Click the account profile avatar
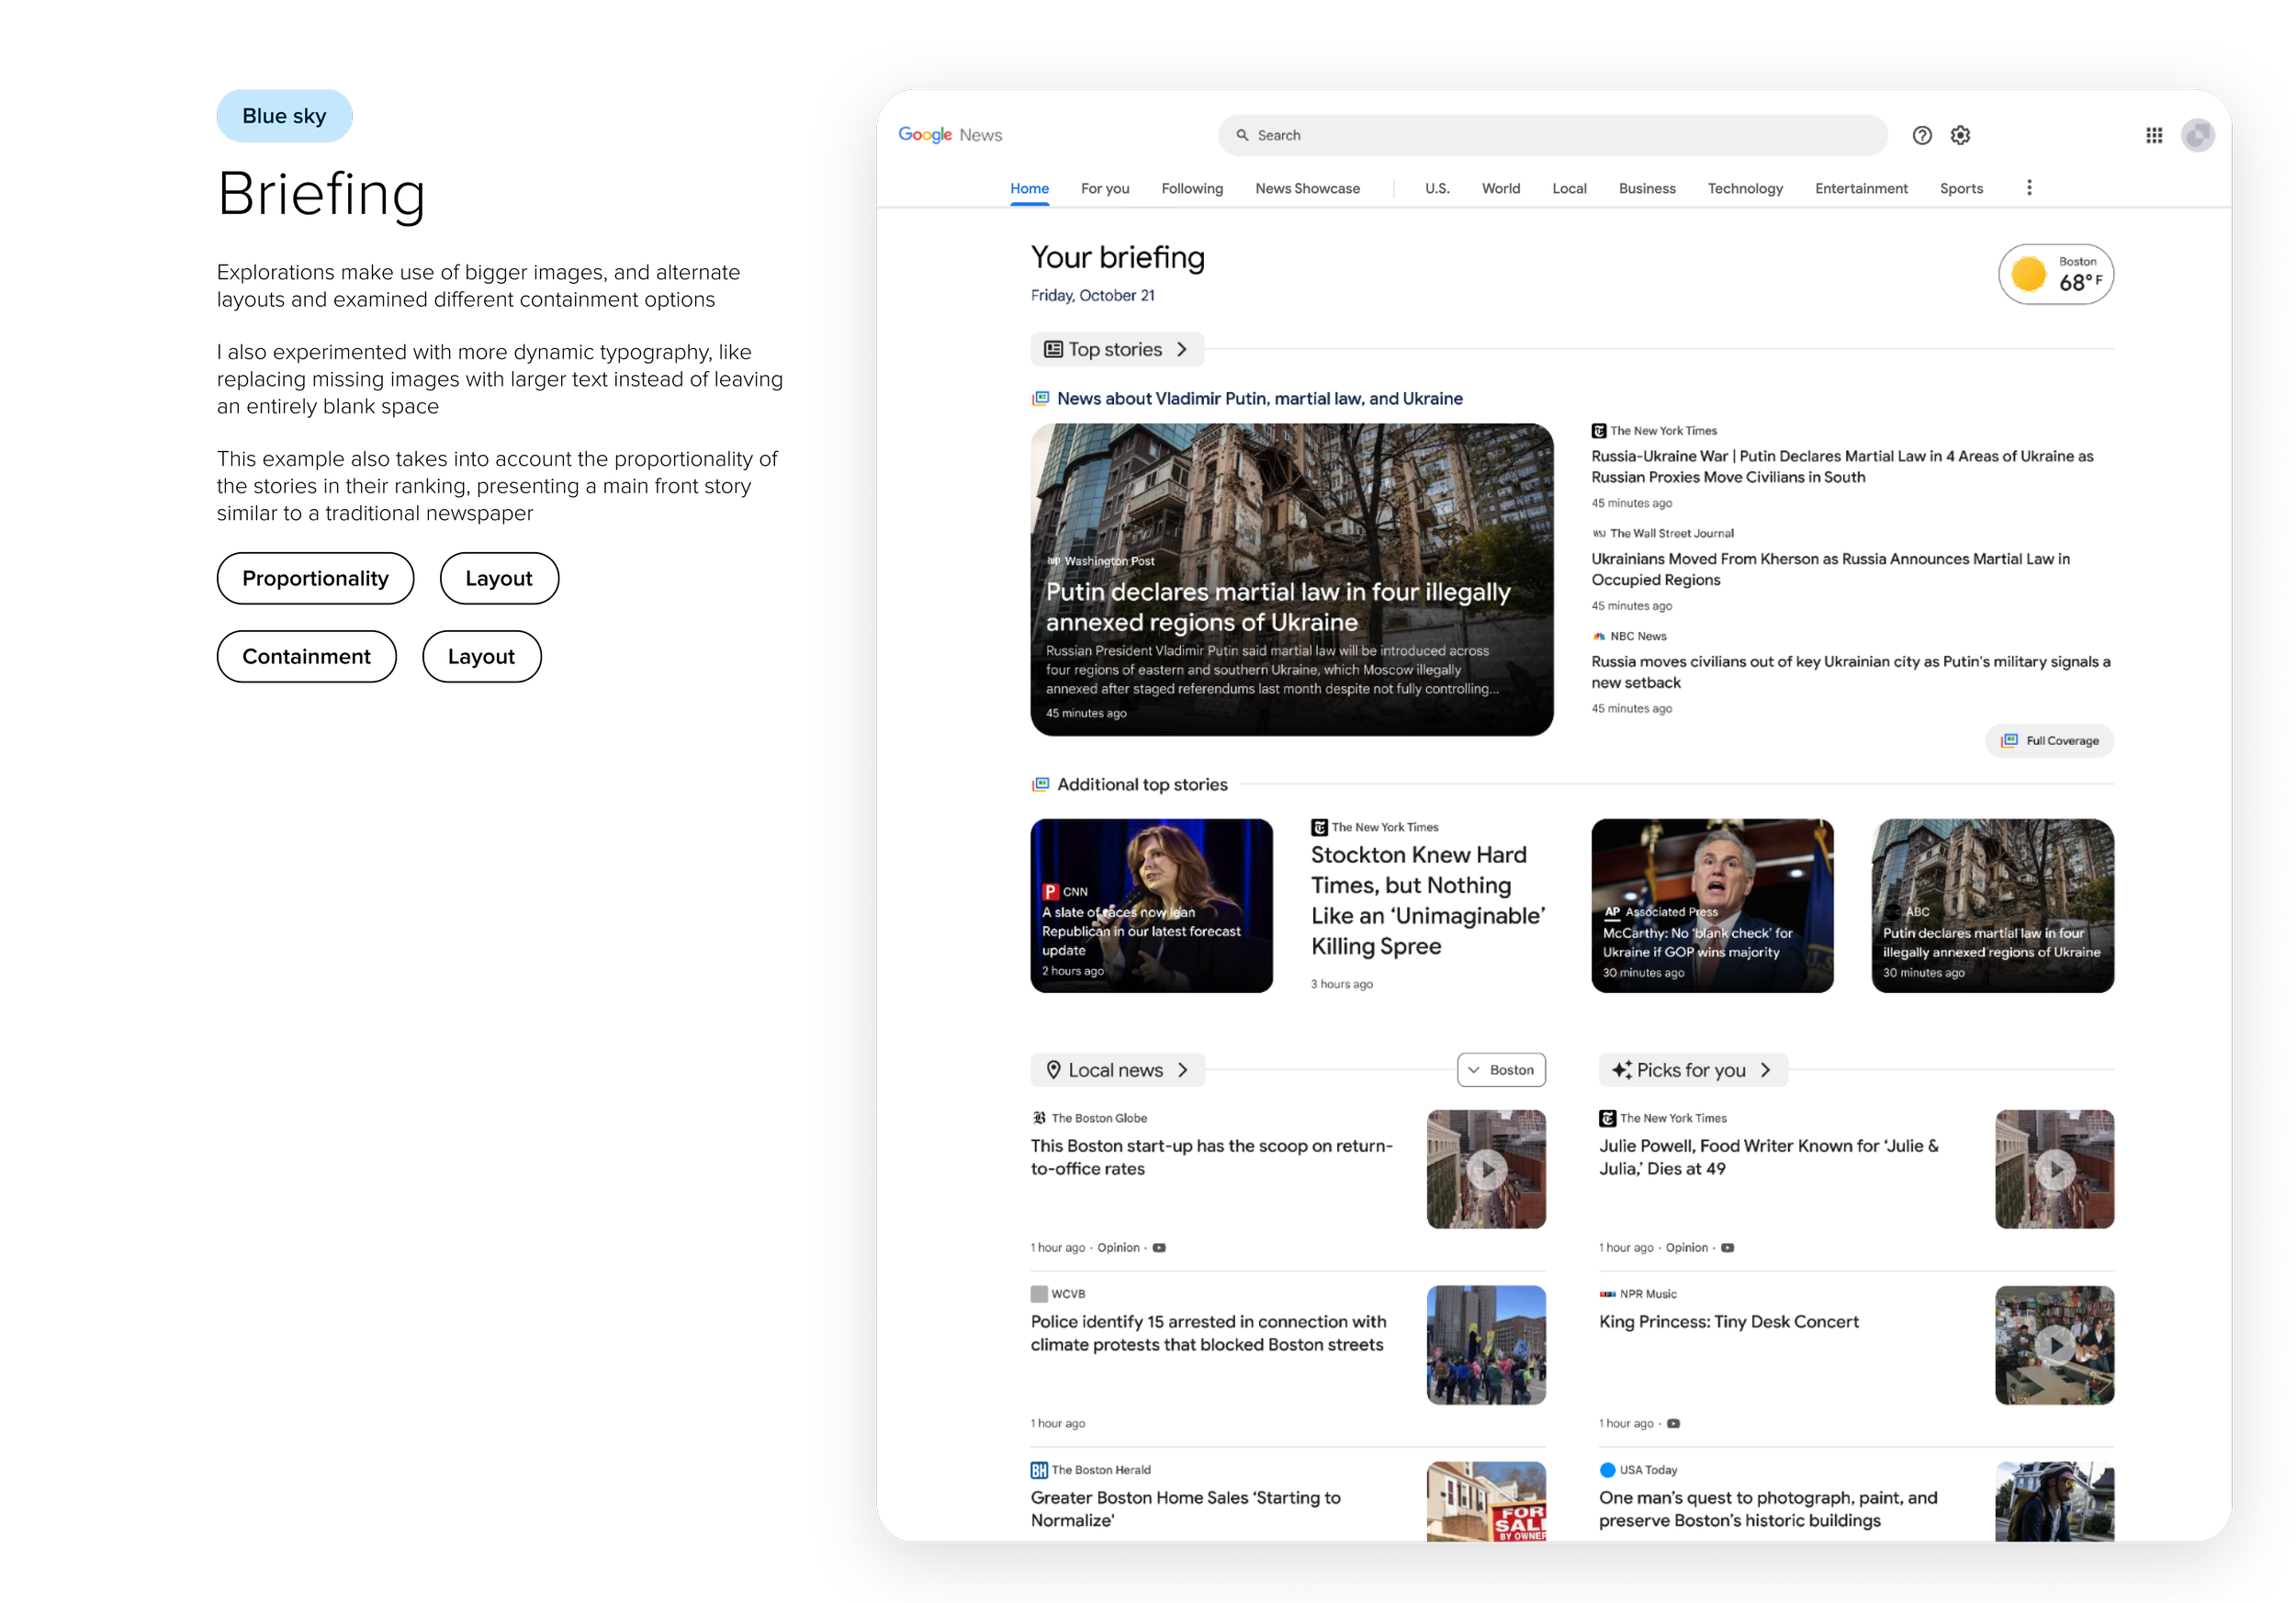 coord(2197,135)
